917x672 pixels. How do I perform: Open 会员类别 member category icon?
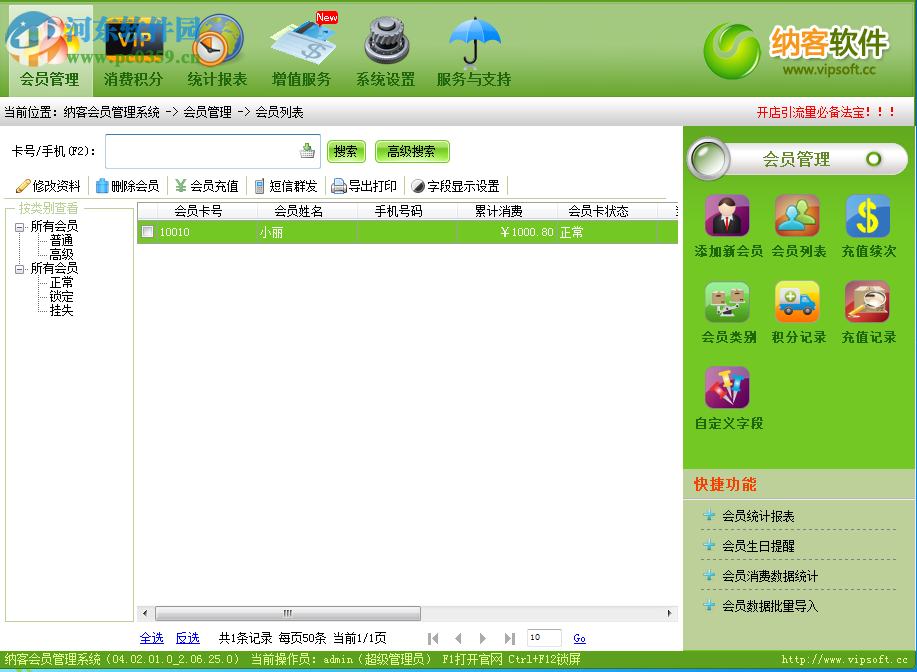coord(726,302)
